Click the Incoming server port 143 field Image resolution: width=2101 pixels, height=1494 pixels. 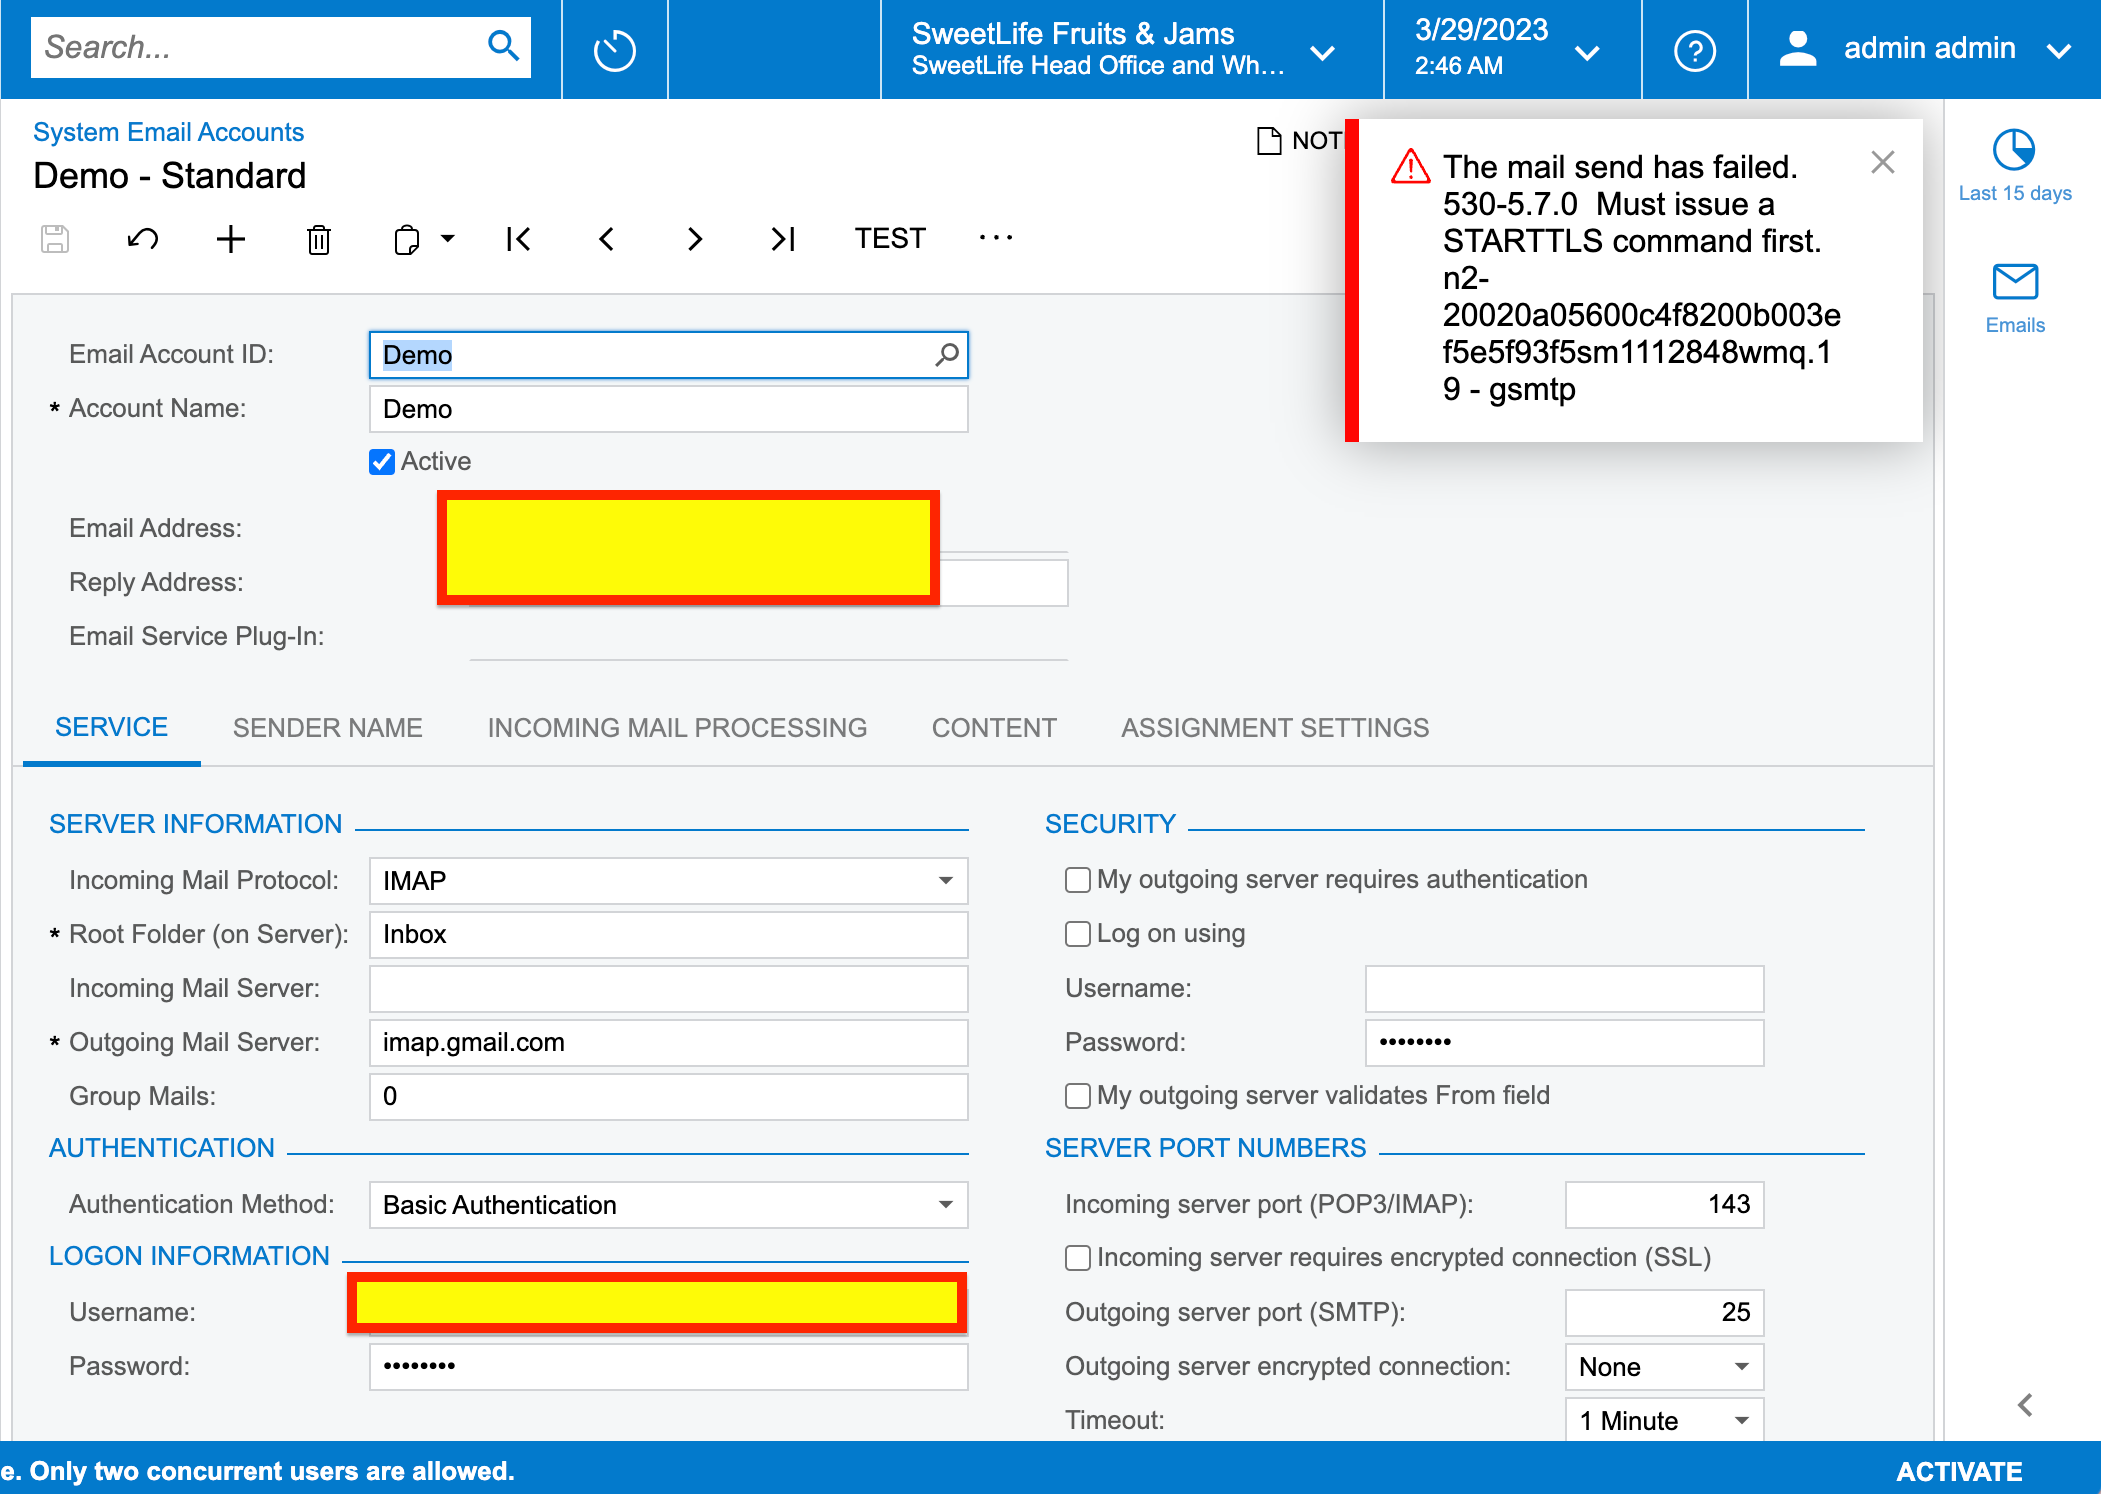[x=1664, y=1204]
